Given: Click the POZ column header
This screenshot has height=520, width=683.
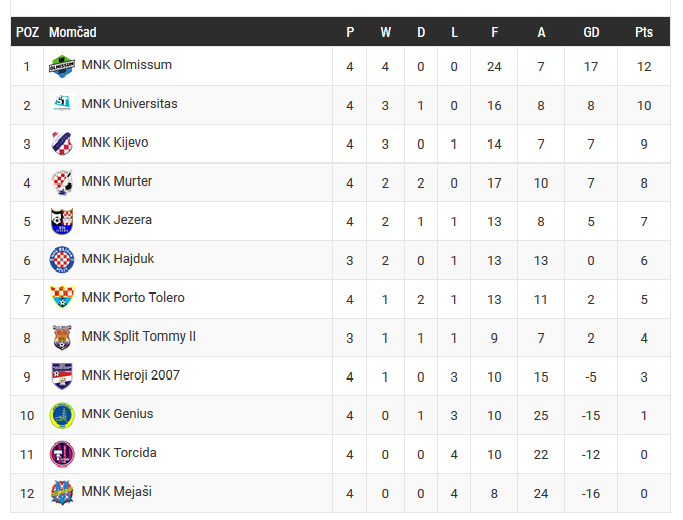Looking at the screenshot, I should (x=27, y=32).
